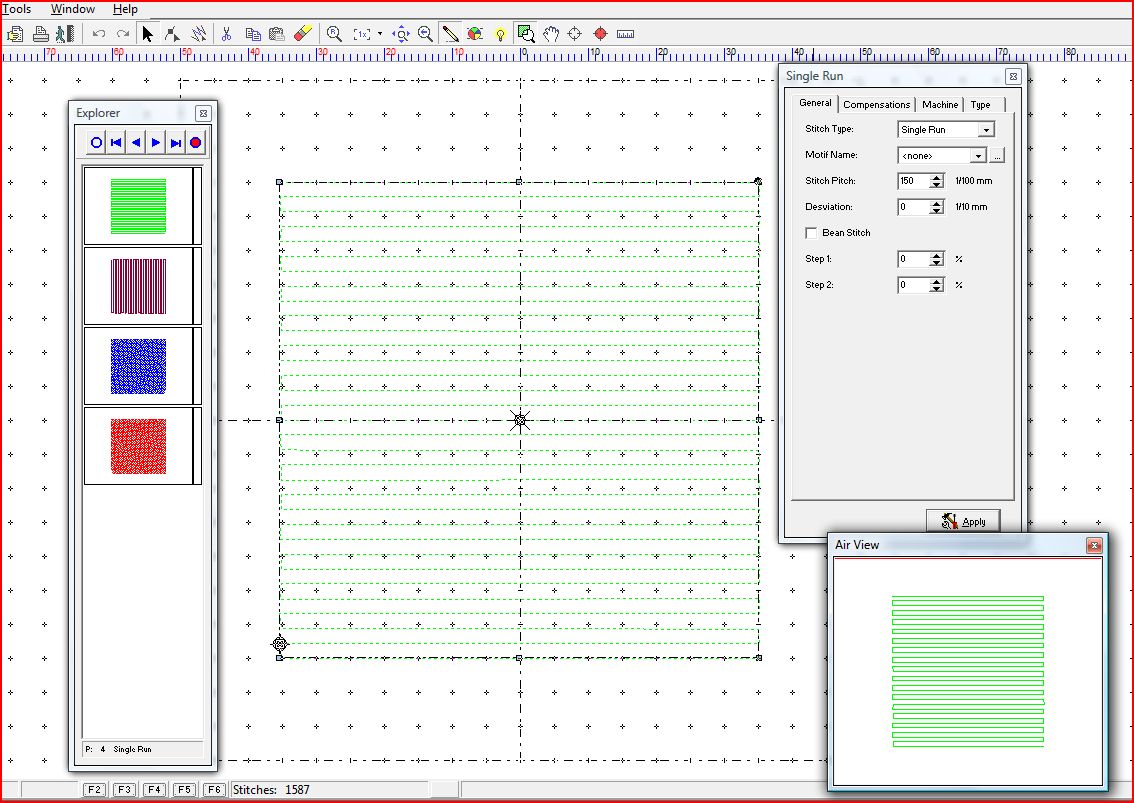
Task: Jump to first object in Explorer
Action: click(x=116, y=143)
